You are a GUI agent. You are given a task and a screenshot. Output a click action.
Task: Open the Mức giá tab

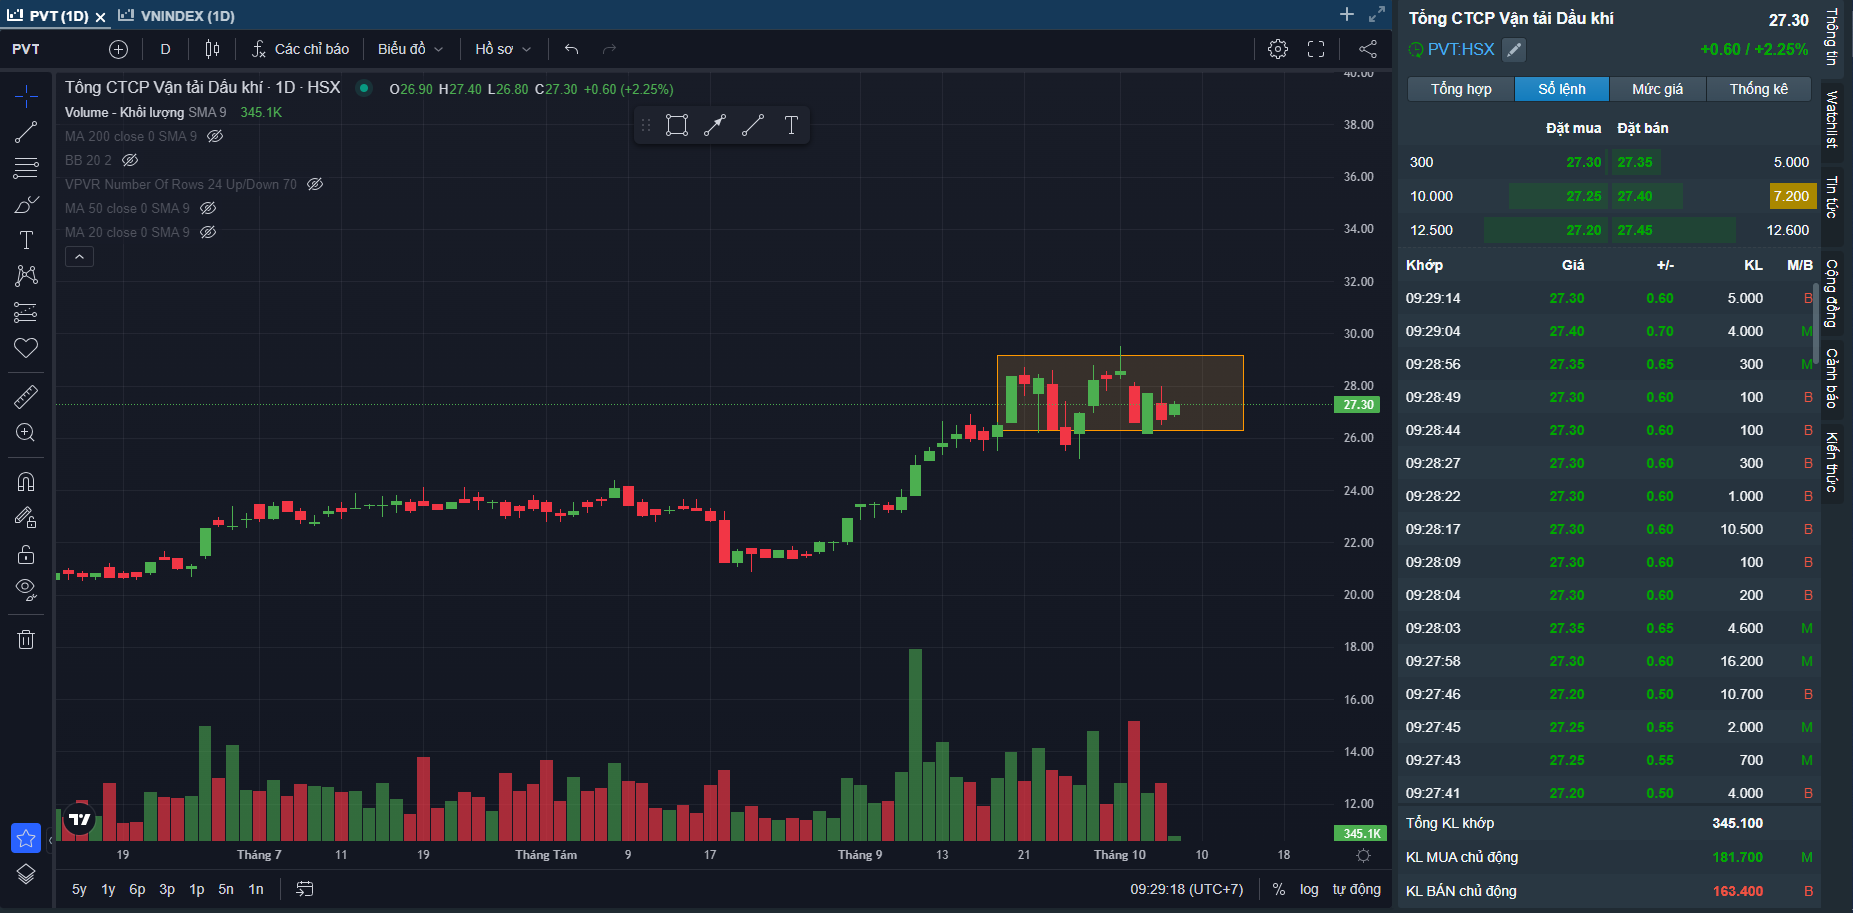click(1657, 89)
